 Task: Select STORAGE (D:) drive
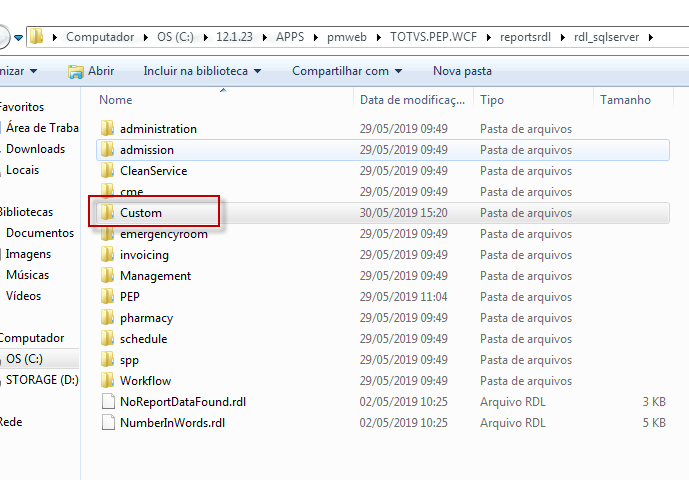(x=42, y=380)
